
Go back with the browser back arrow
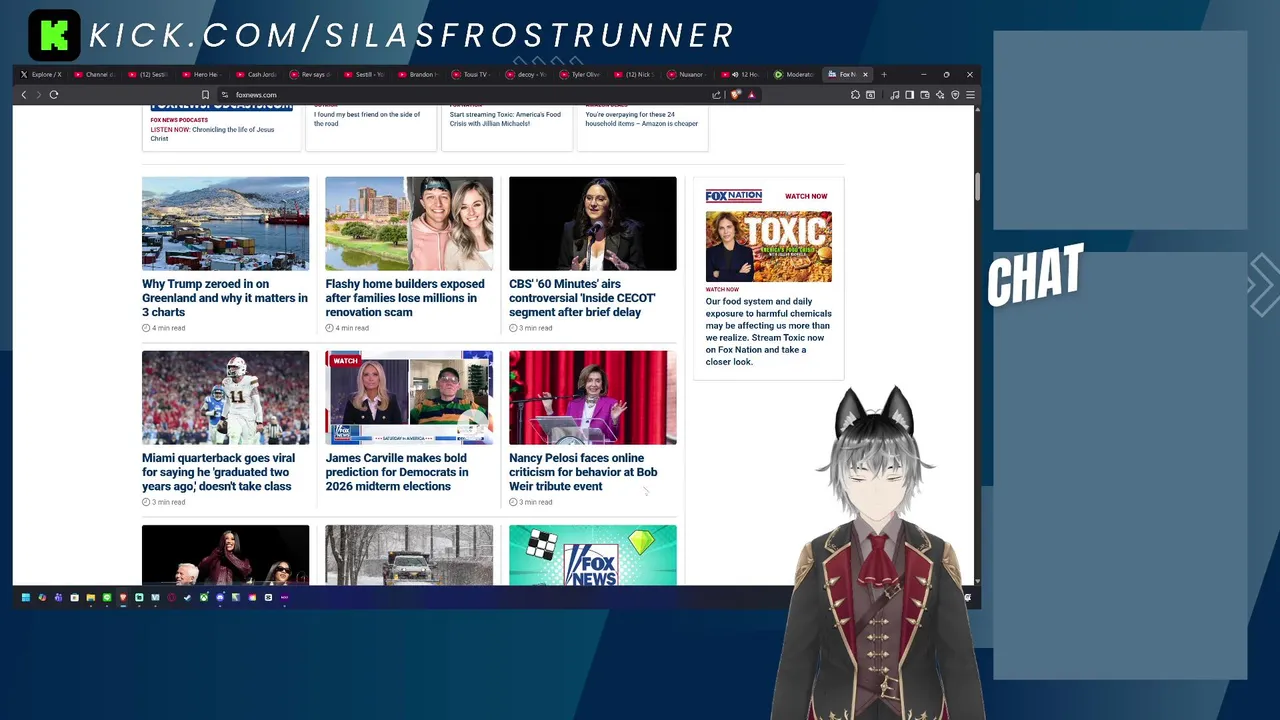coord(24,95)
